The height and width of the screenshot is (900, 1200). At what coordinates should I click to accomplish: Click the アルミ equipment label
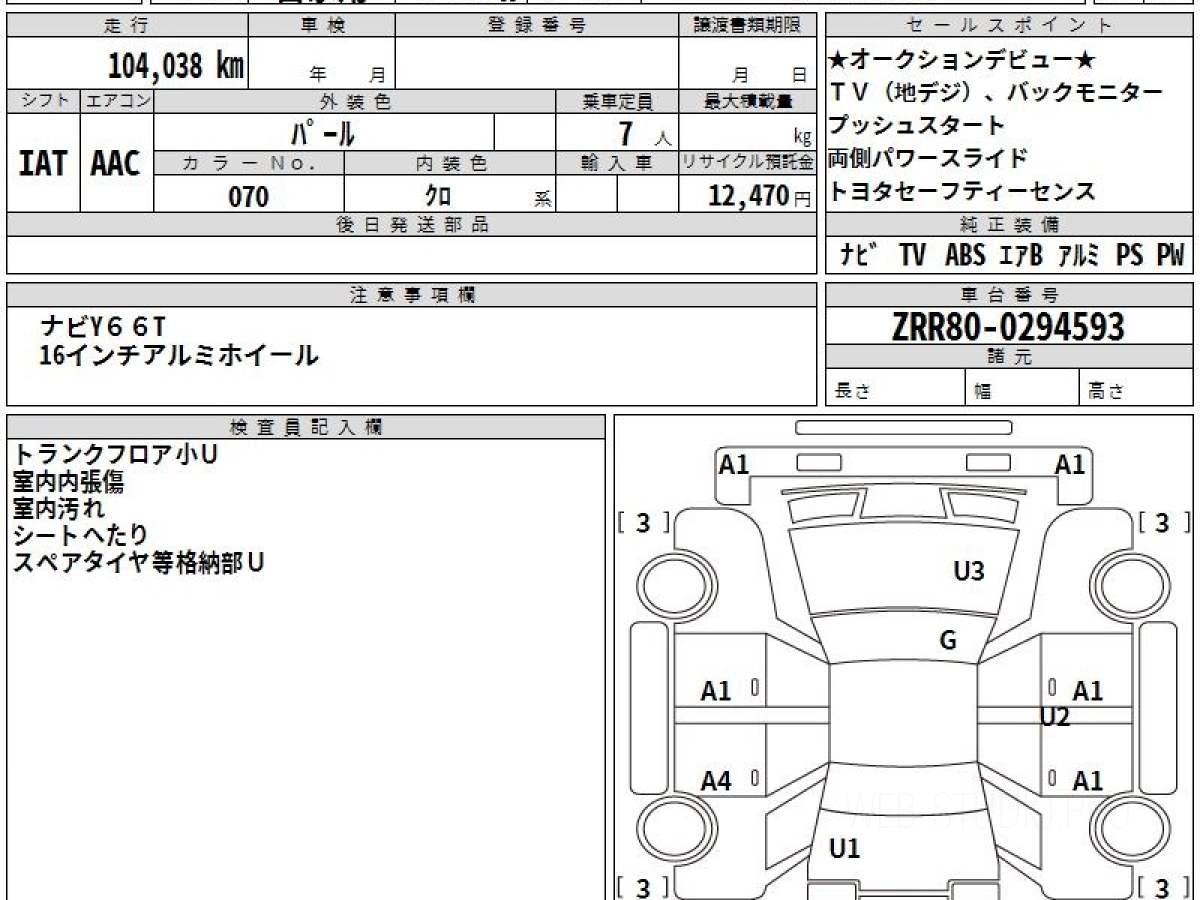(x=1080, y=255)
